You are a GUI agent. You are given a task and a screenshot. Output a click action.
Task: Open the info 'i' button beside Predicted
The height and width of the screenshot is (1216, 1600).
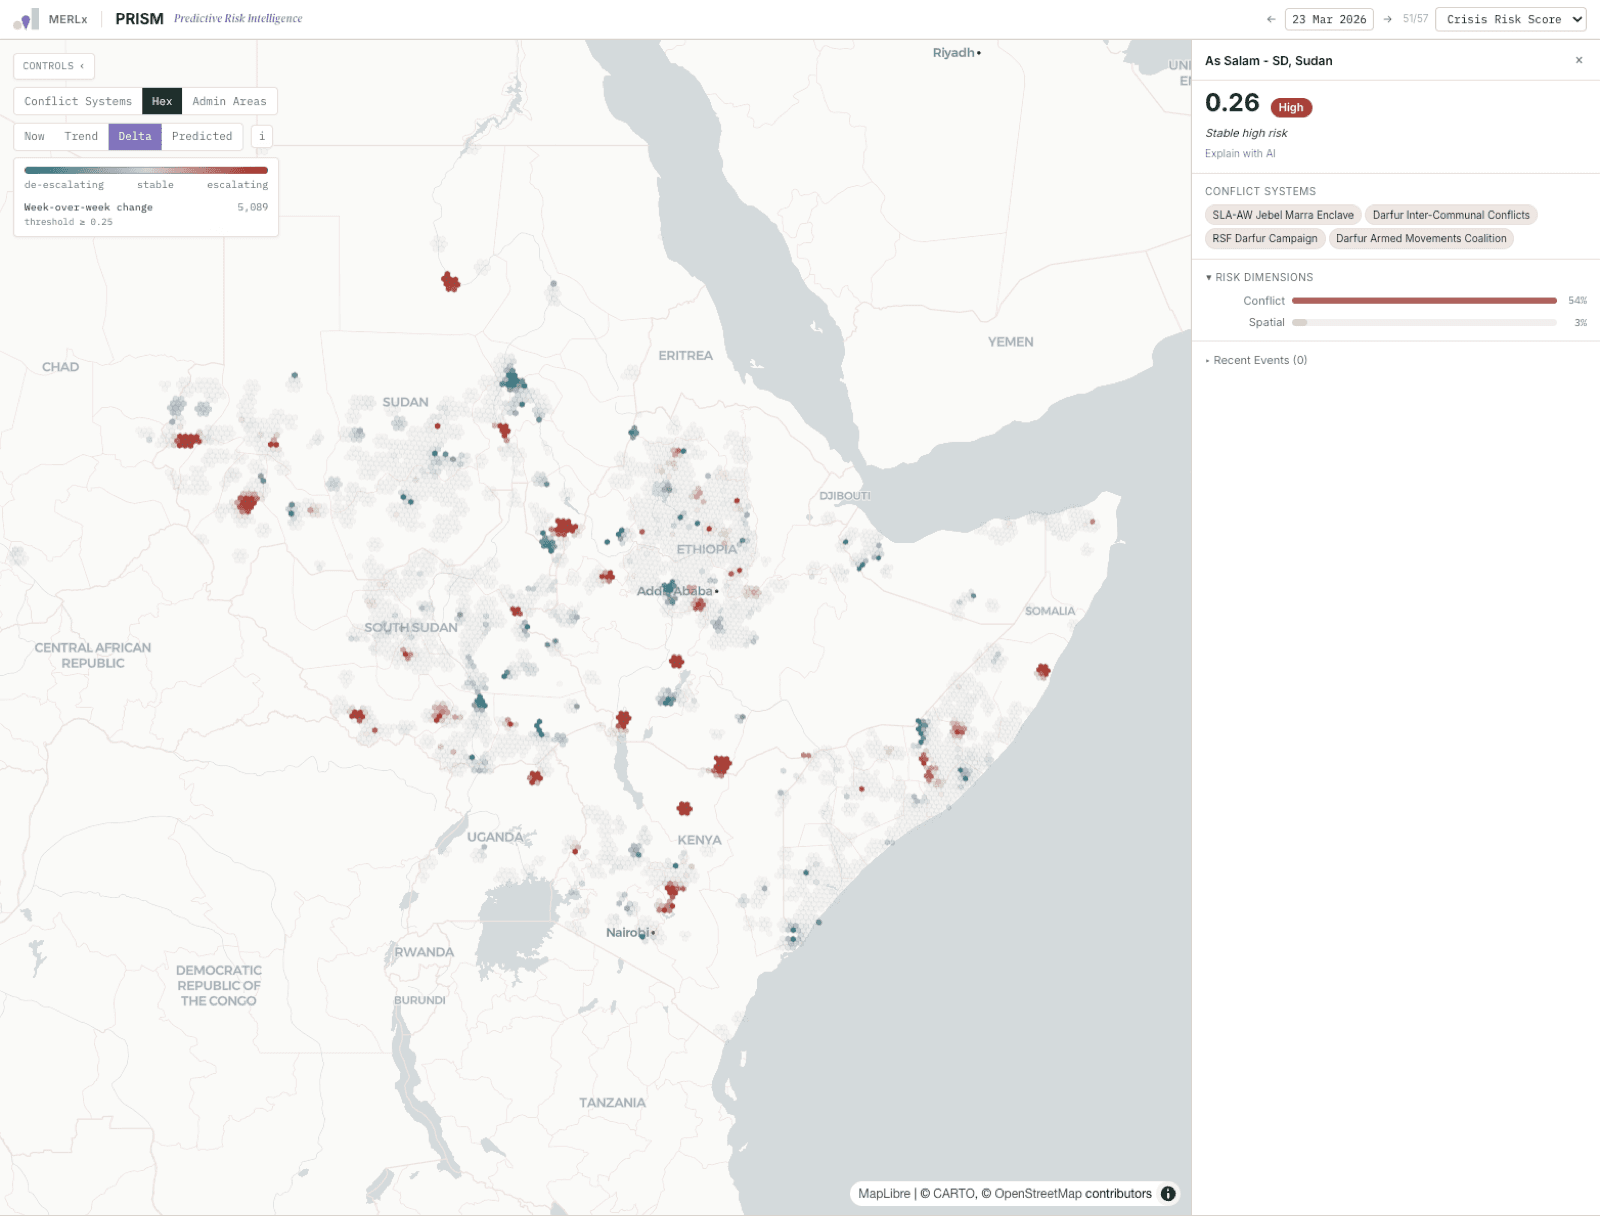click(x=262, y=136)
